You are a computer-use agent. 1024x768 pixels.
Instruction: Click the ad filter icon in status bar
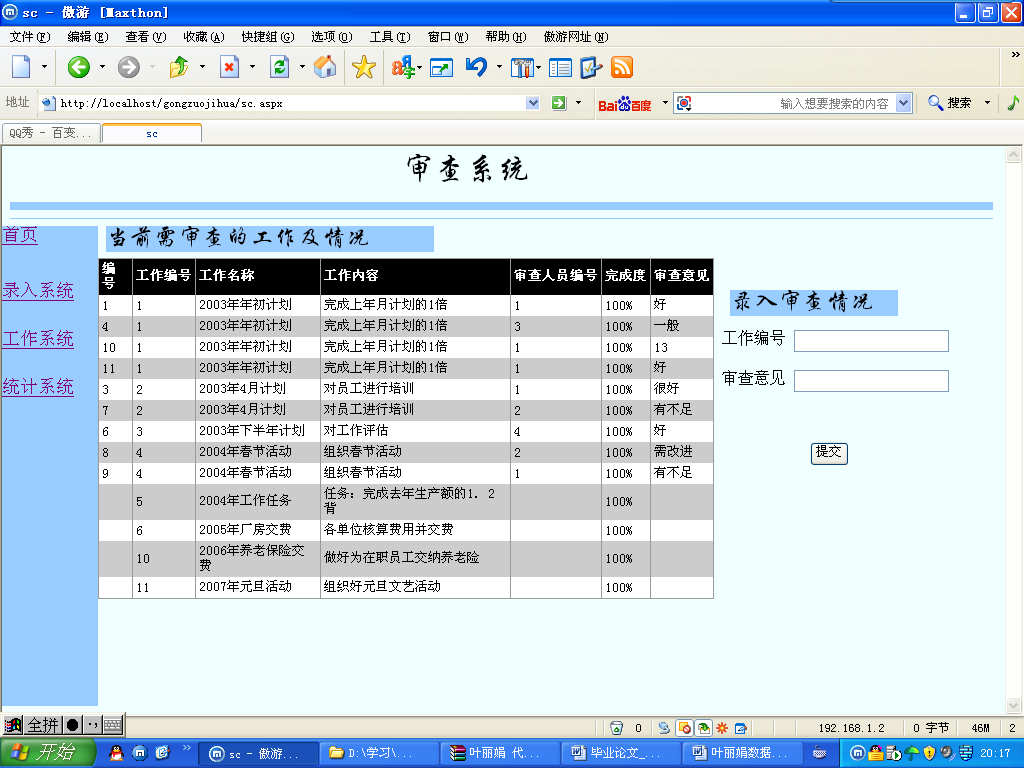click(684, 728)
